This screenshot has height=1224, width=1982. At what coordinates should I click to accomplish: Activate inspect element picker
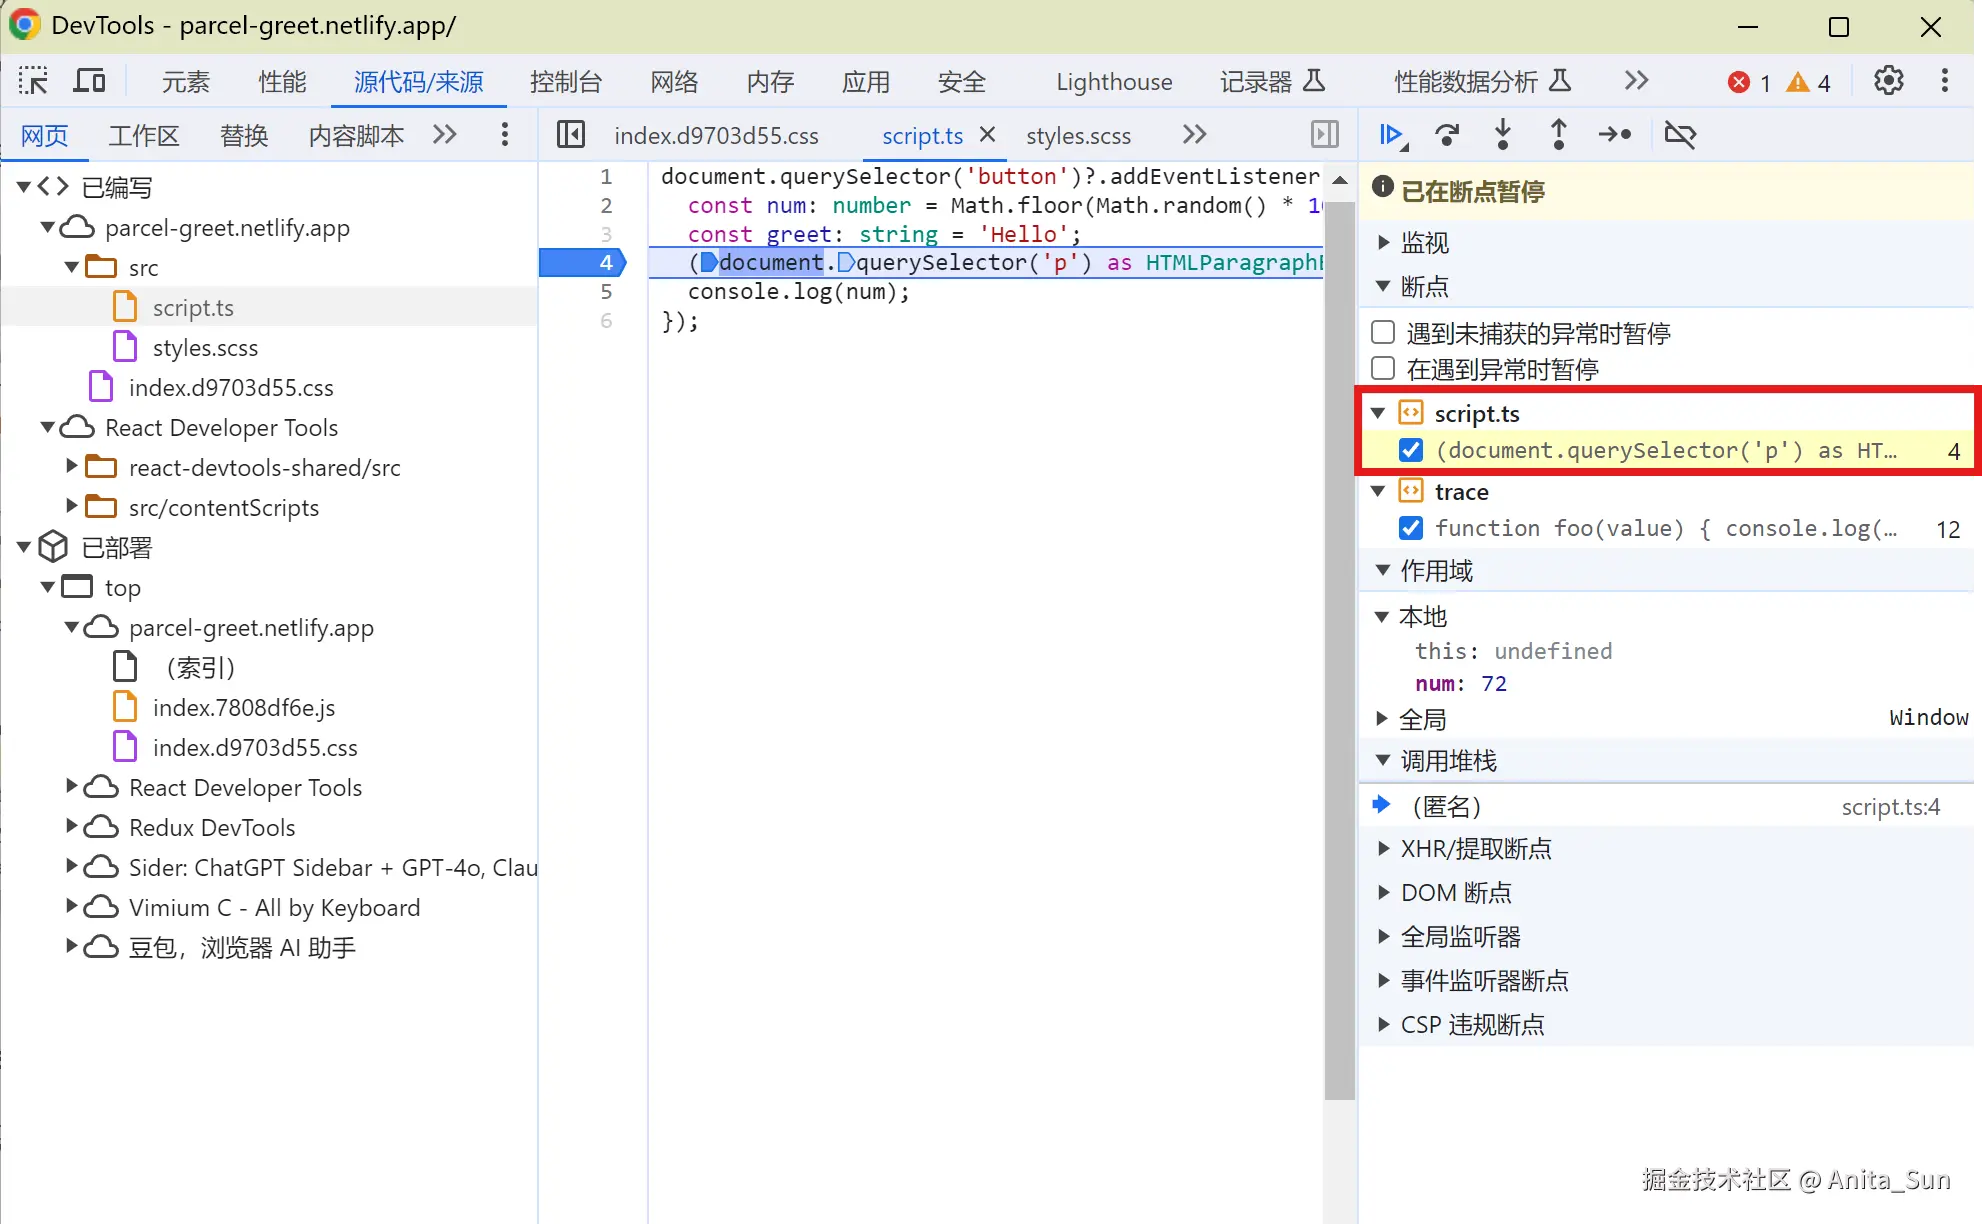point(33,81)
